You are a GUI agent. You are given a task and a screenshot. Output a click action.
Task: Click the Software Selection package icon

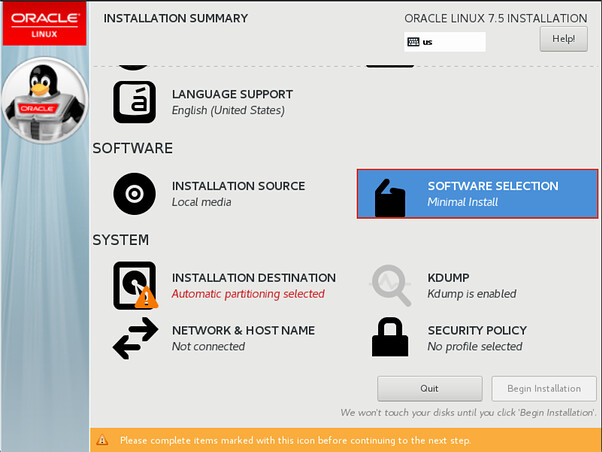[x=390, y=199]
